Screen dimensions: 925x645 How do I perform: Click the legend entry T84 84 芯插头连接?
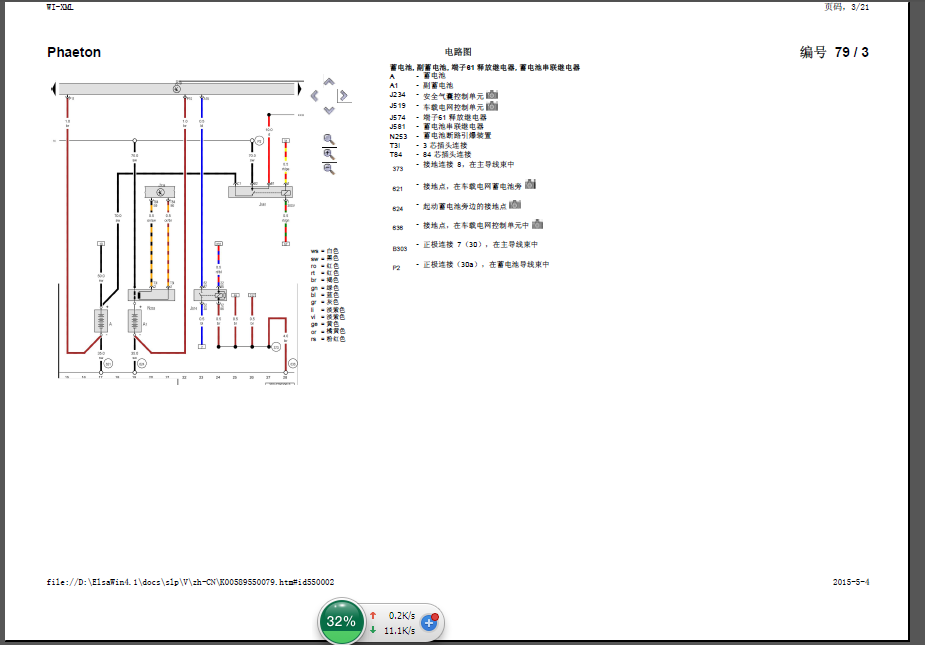431,155
